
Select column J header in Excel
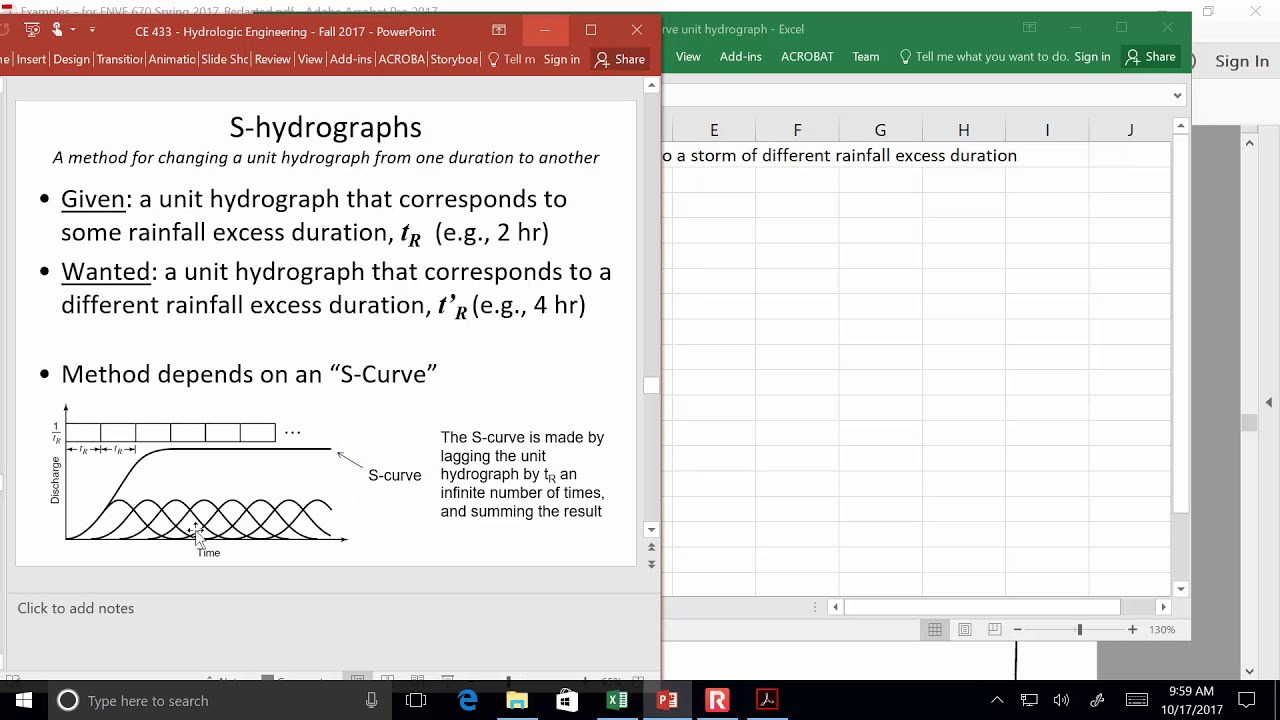tap(1130, 130)
